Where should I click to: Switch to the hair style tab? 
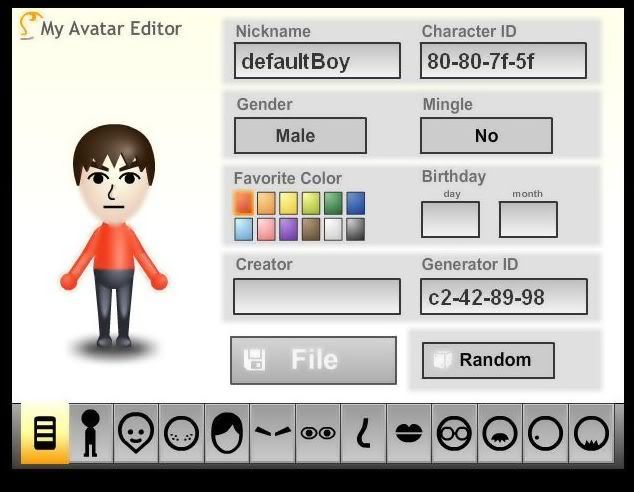tap(227, 433)
